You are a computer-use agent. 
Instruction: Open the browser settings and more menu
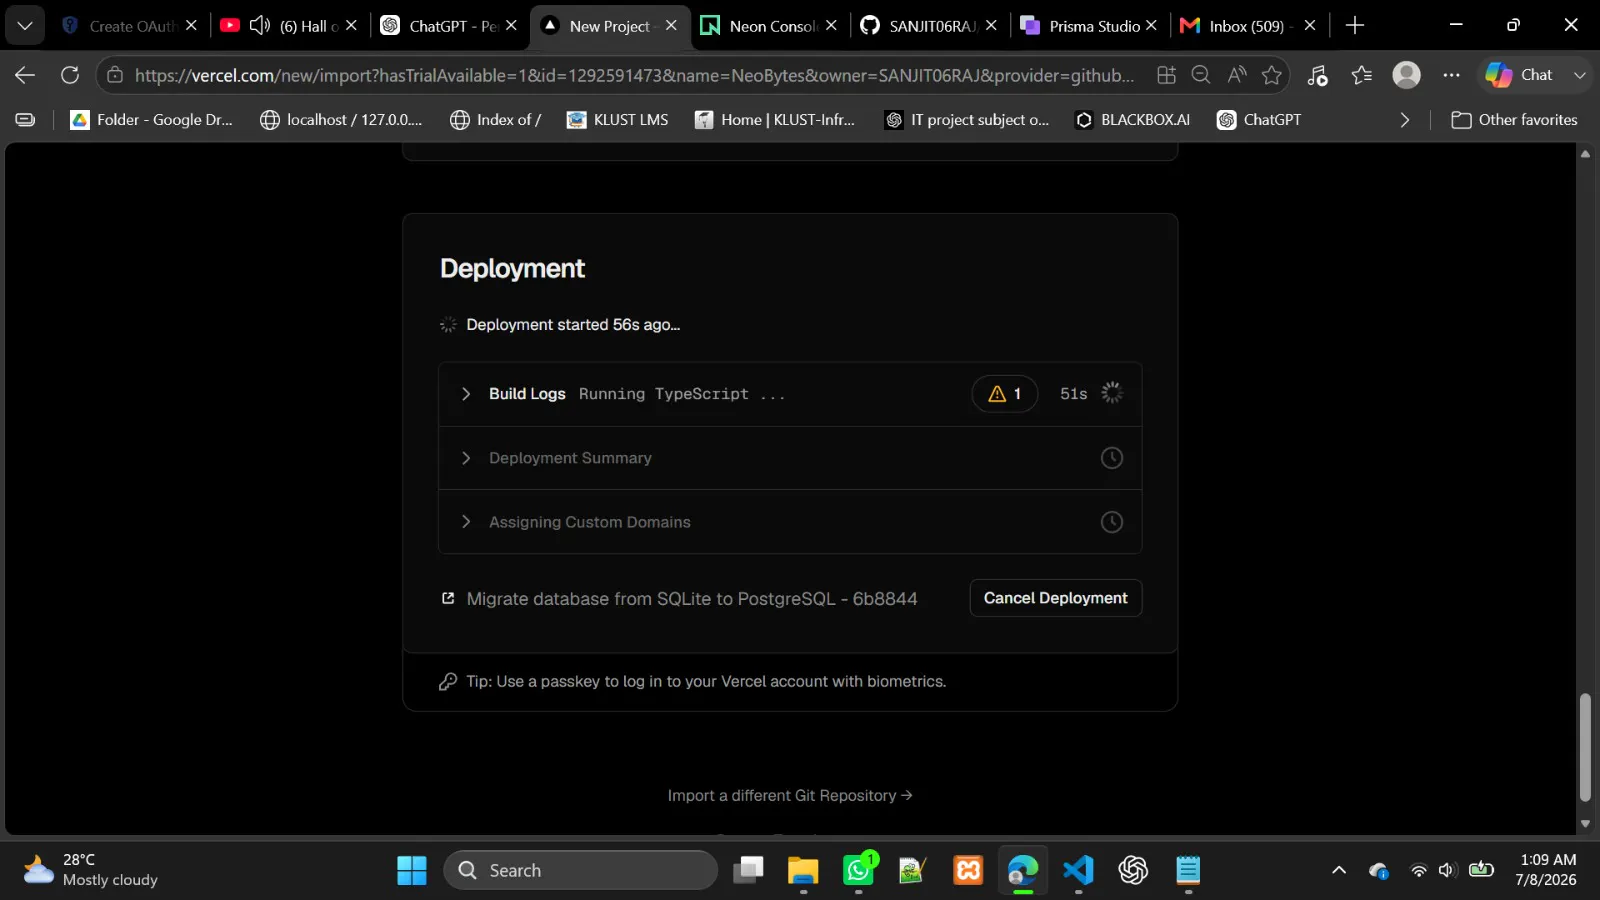click(x=1452, y=75)
